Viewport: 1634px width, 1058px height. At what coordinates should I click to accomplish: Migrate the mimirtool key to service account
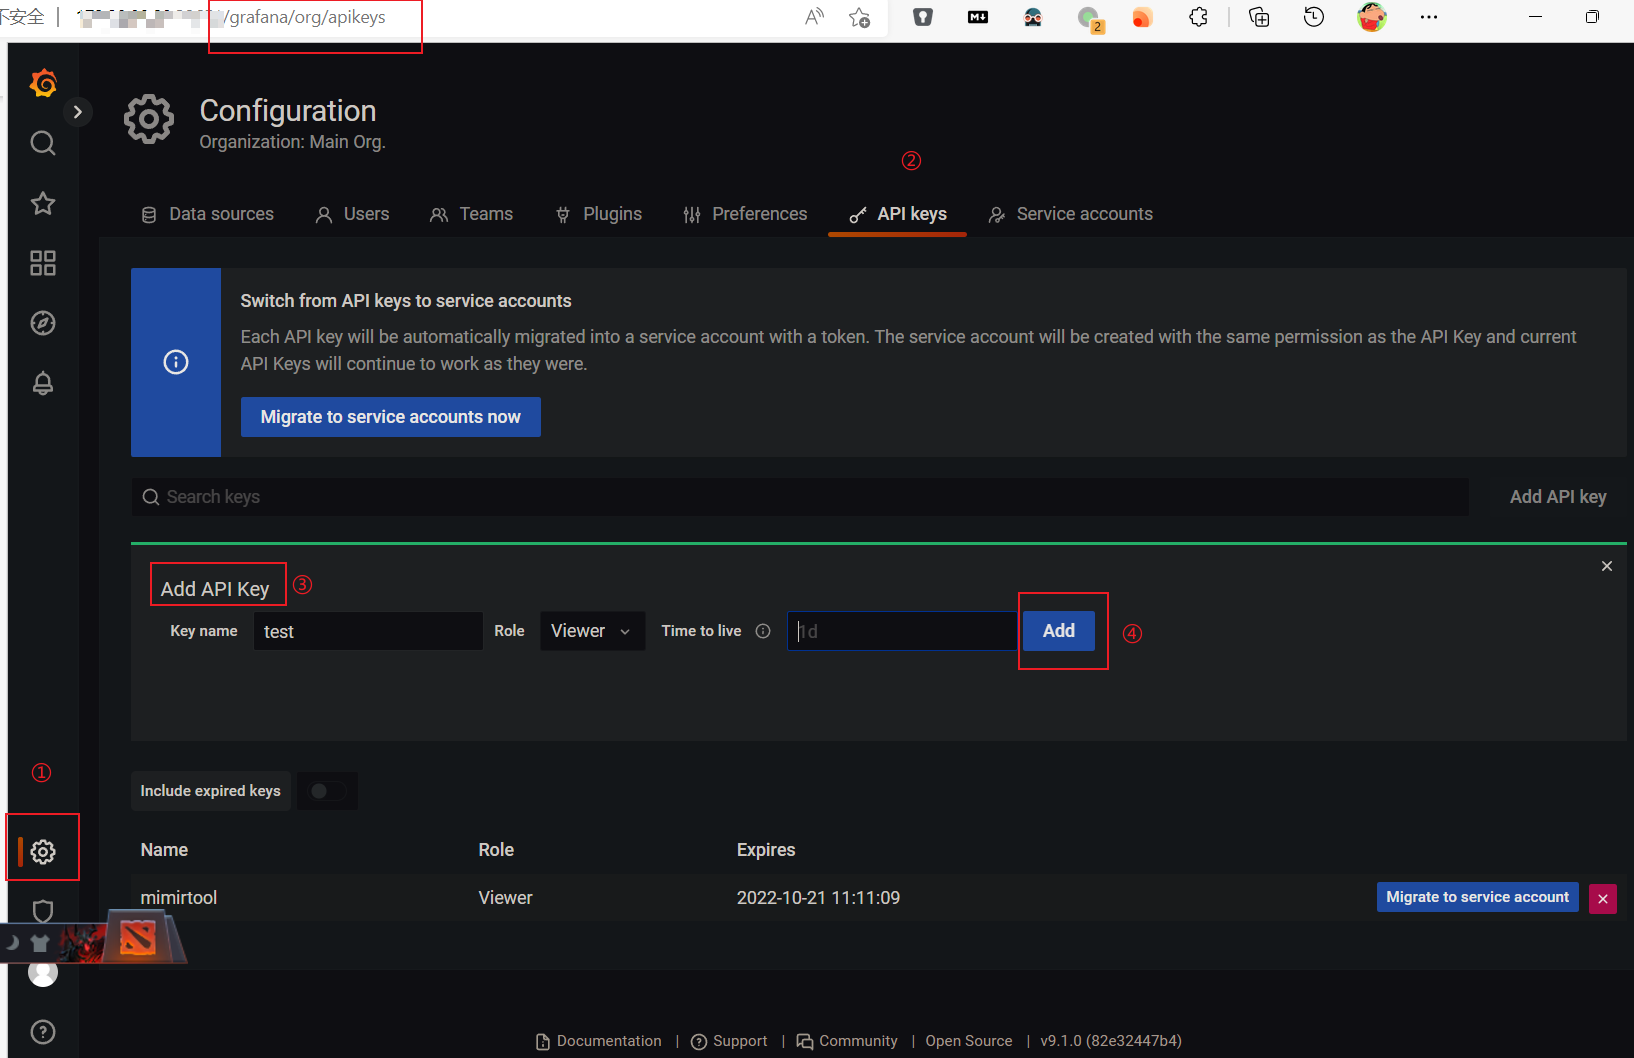click(1477, 897)
